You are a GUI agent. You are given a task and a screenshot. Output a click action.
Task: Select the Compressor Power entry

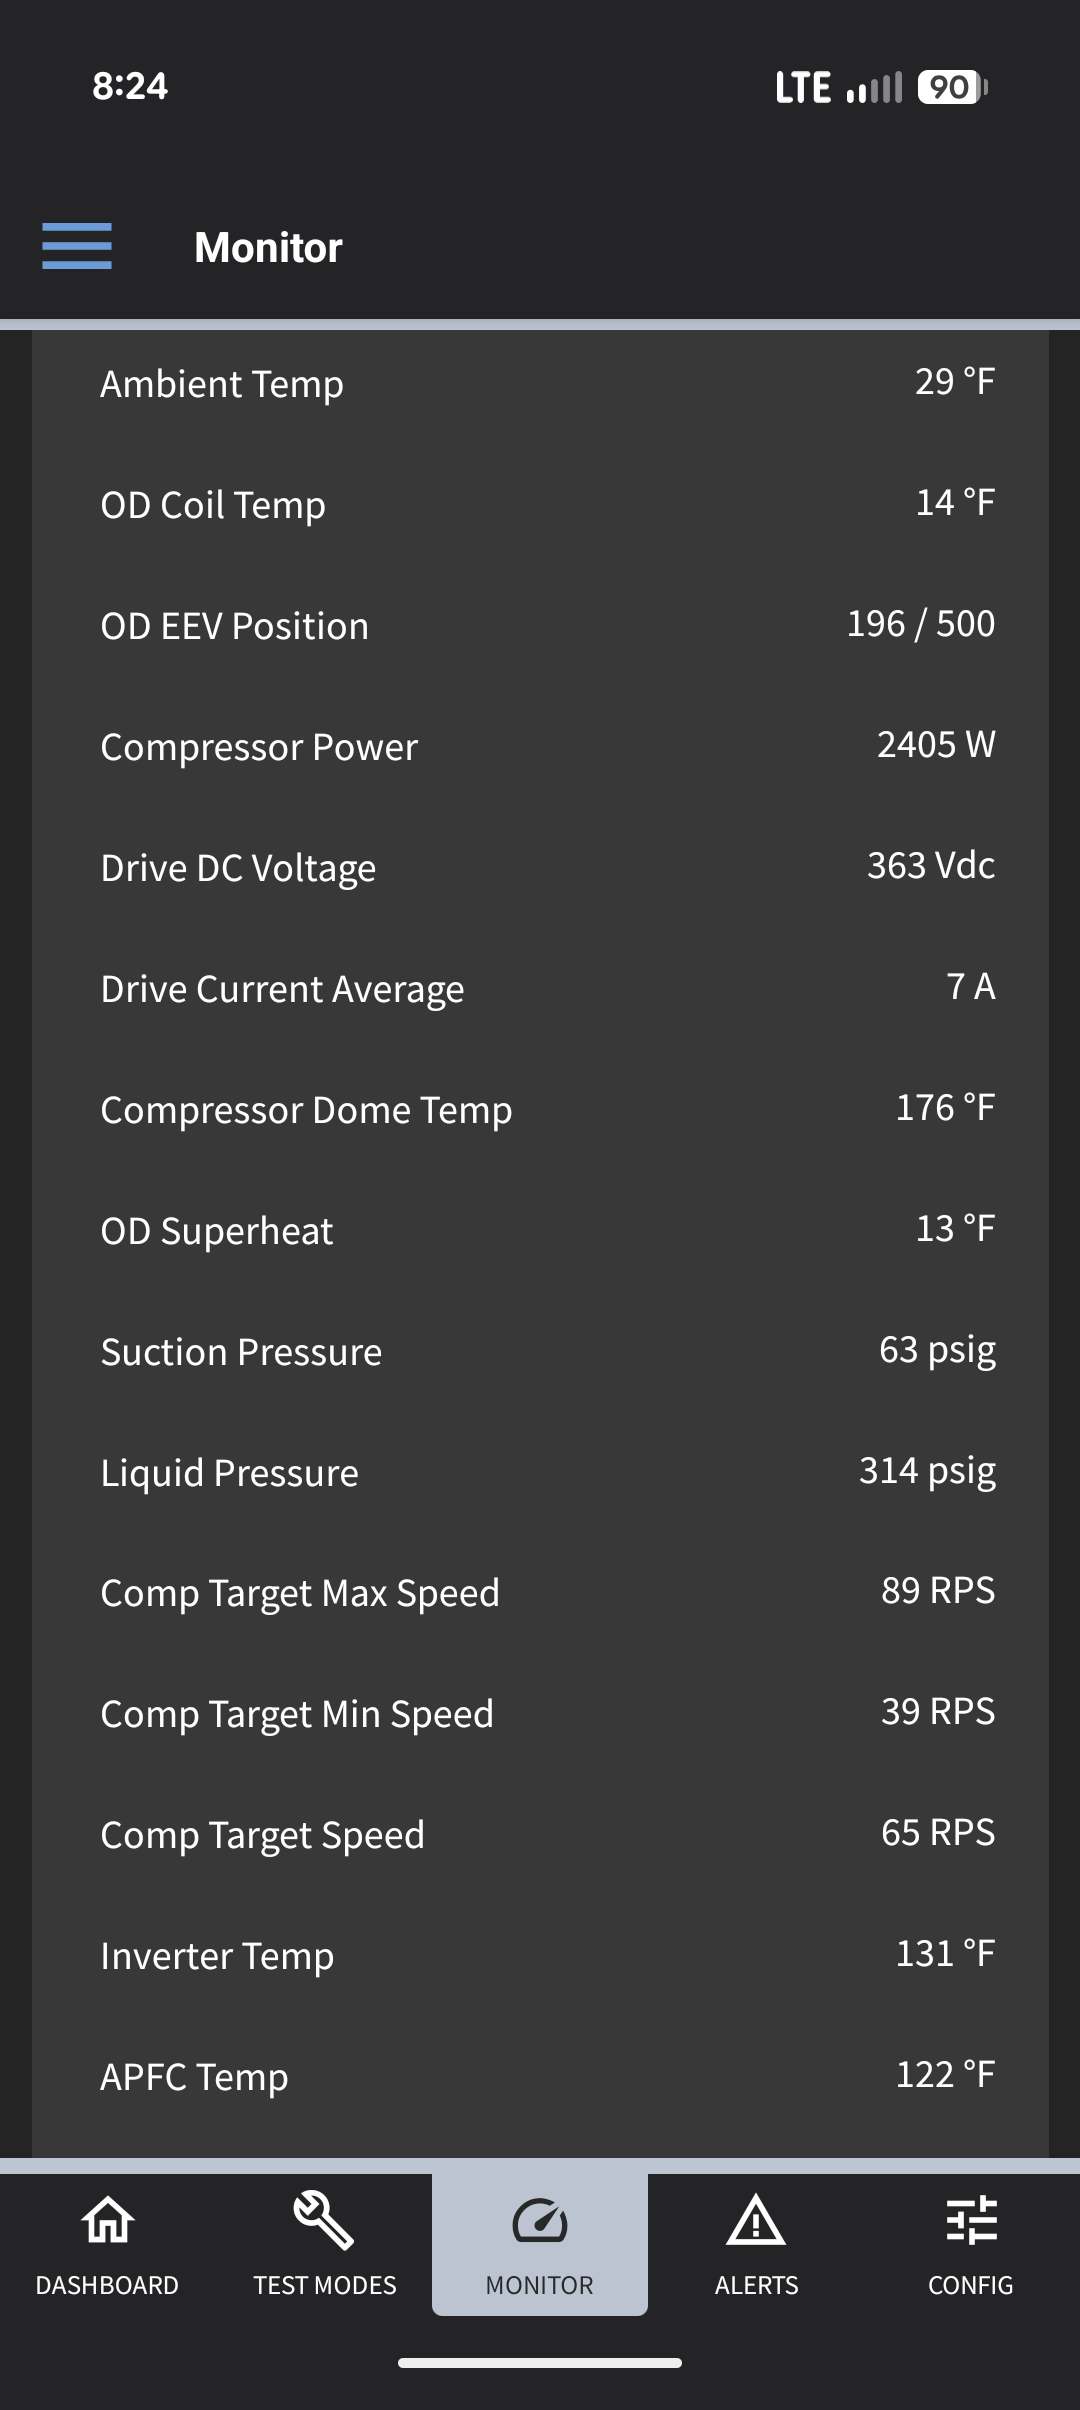tap(540, 746)
